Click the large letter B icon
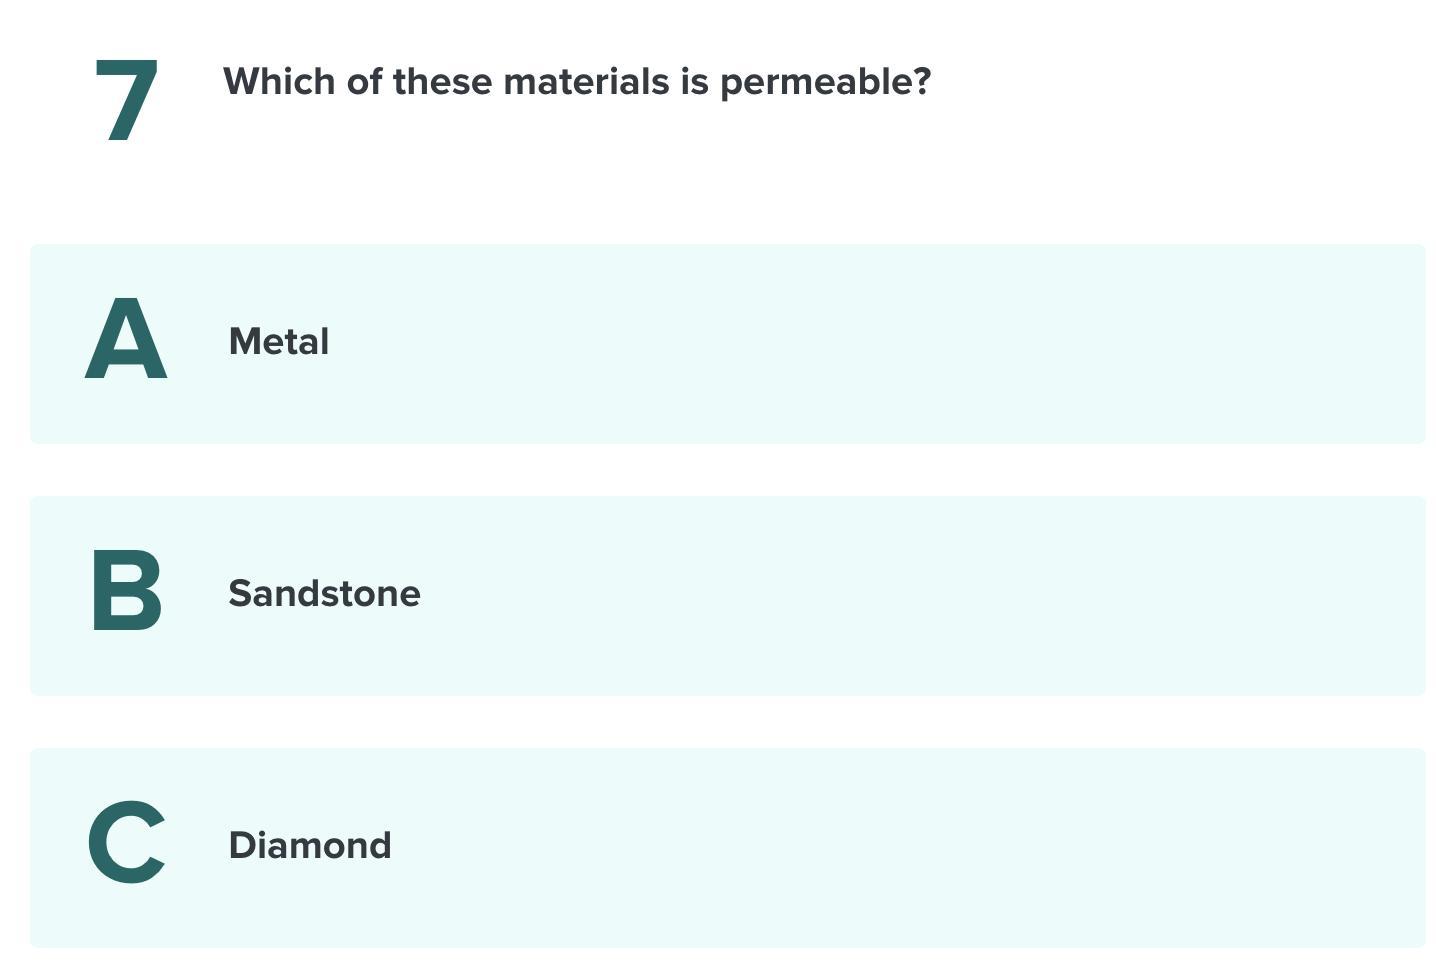 click(126, 591)
